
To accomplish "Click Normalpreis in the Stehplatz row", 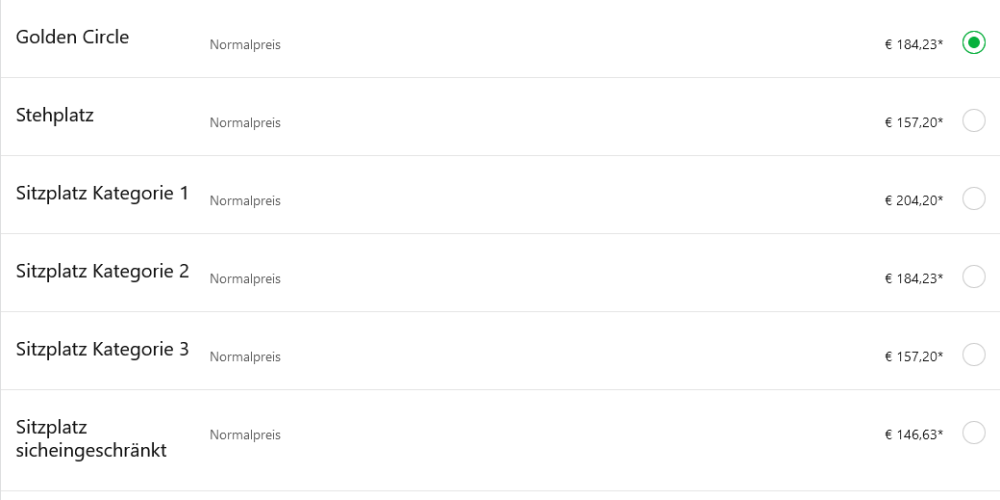I will [245, 123].
